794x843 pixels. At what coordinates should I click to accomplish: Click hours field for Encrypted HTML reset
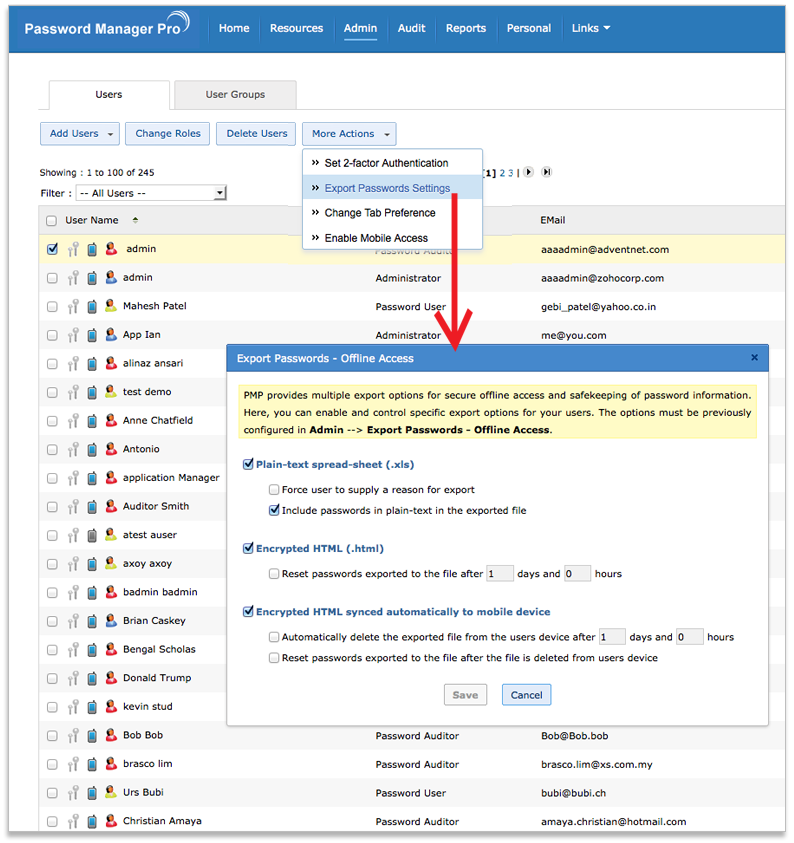pyautogui.click(x=577, y=574)
